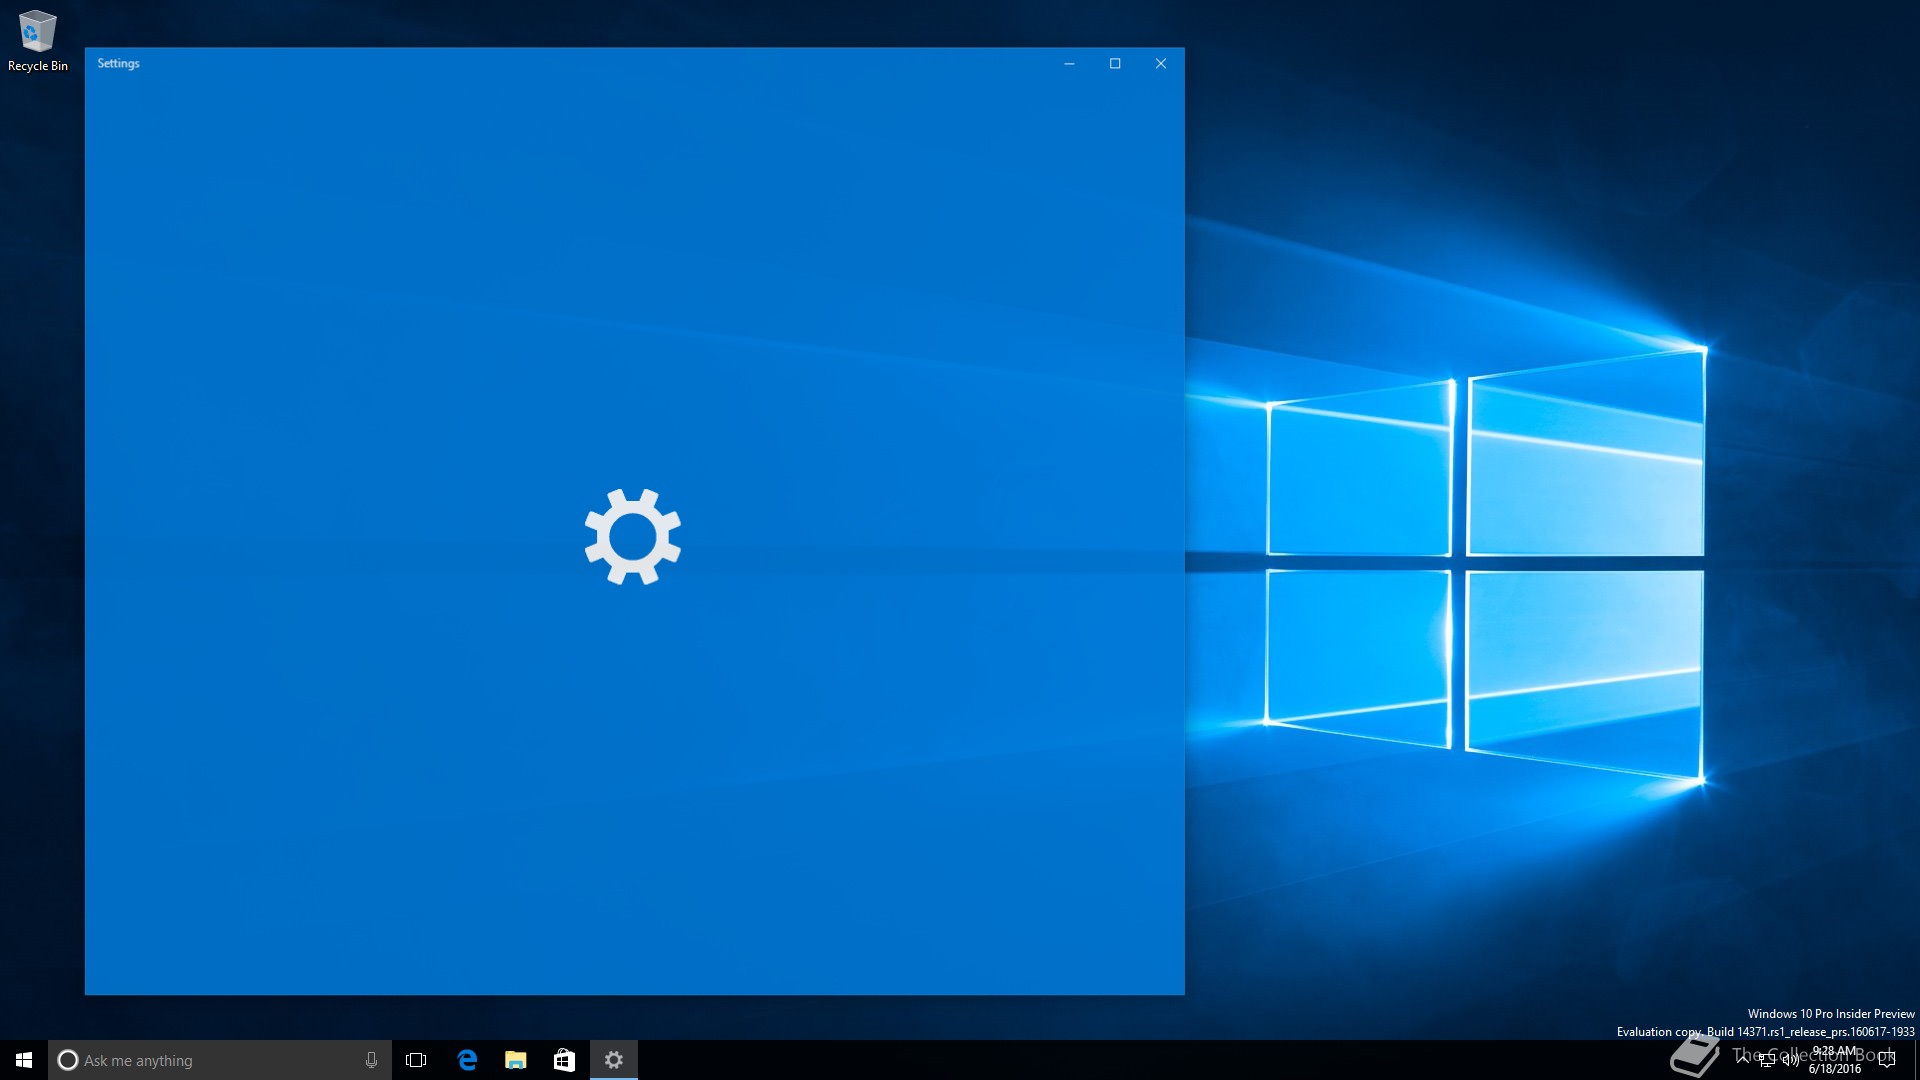Open the network status tray icon
Viewport: 1920px width, 1080px height.
click(1767, 1060)
